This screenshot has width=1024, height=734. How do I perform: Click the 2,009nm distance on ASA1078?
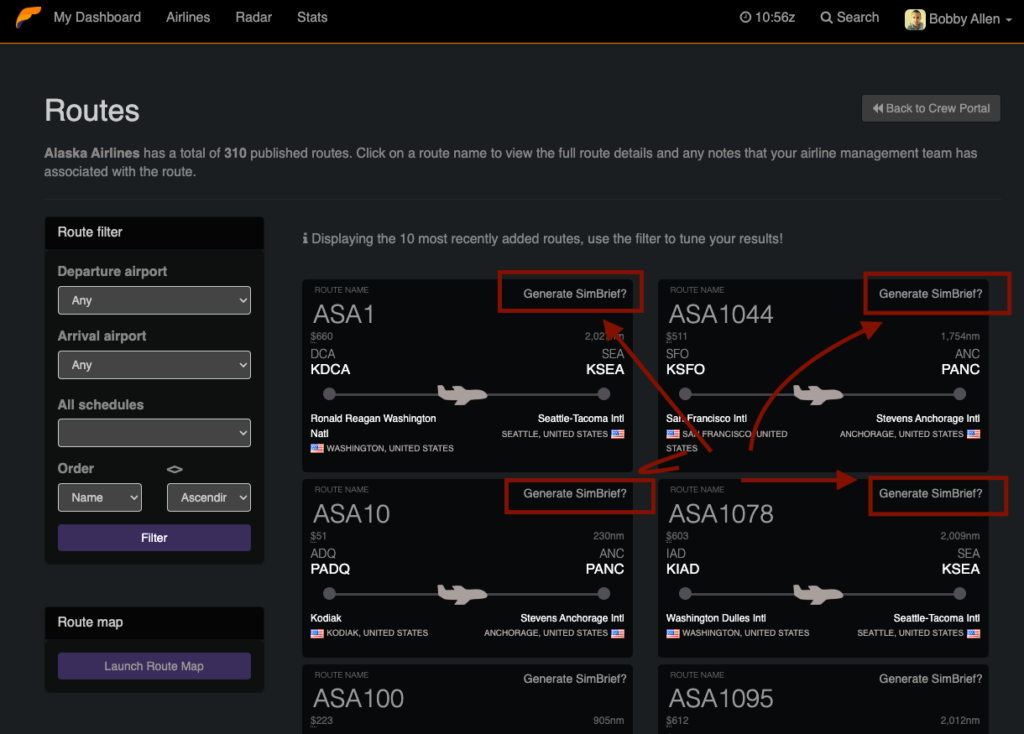[x=960, y=537]
